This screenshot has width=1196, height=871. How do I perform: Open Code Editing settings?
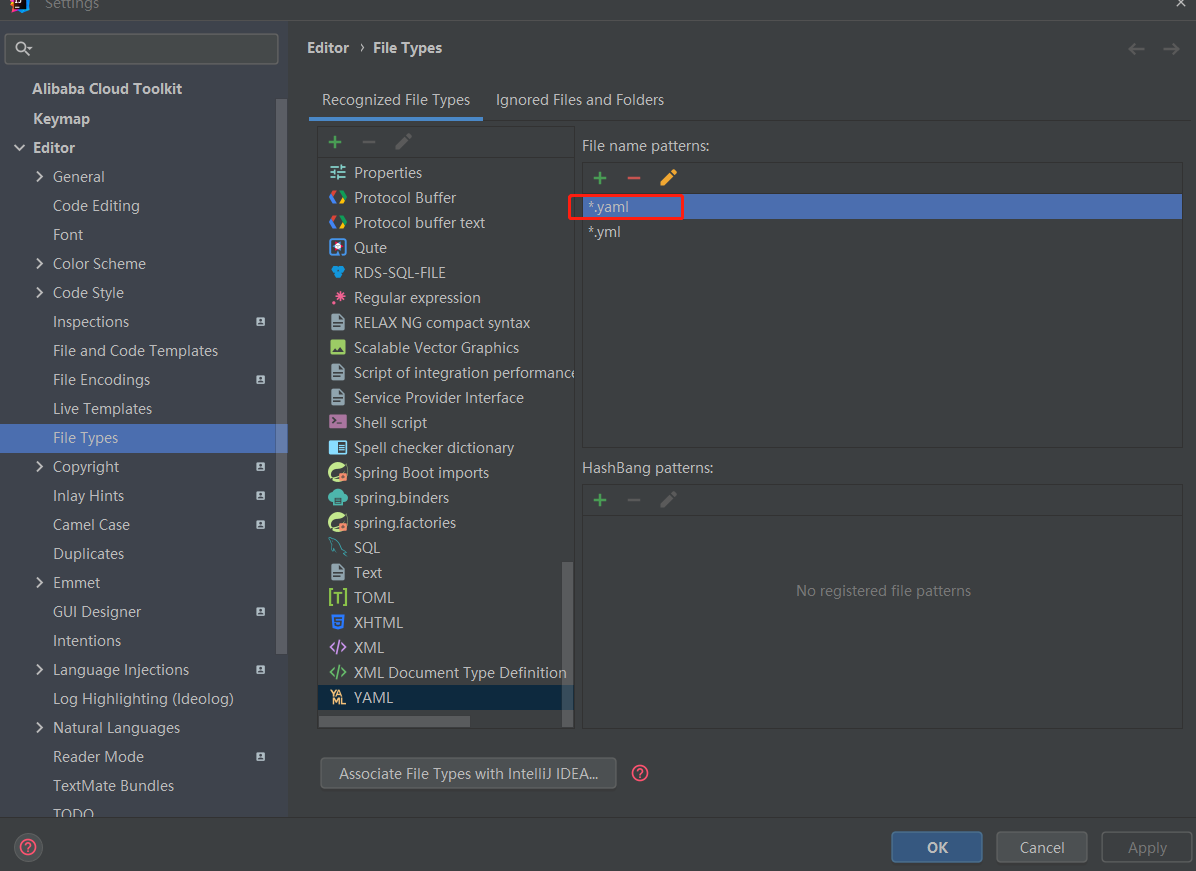96,206
